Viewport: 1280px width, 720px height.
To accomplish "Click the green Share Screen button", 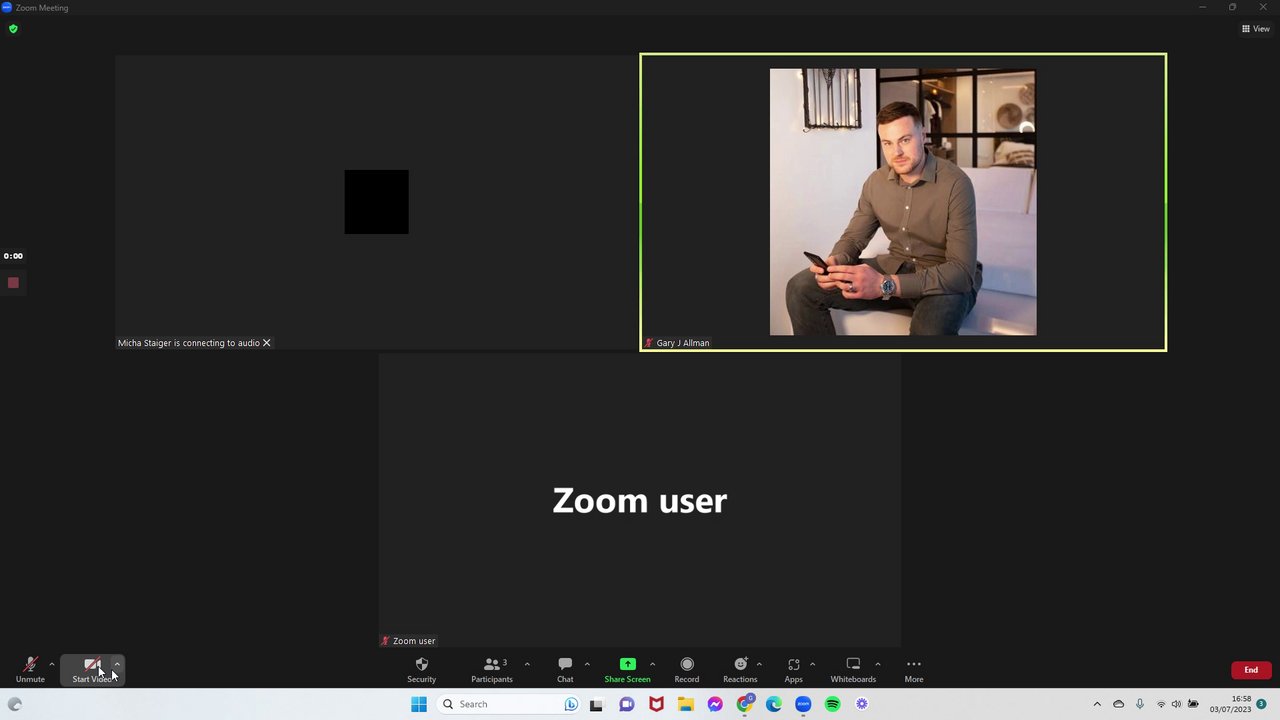I will (x=627, y=670).
